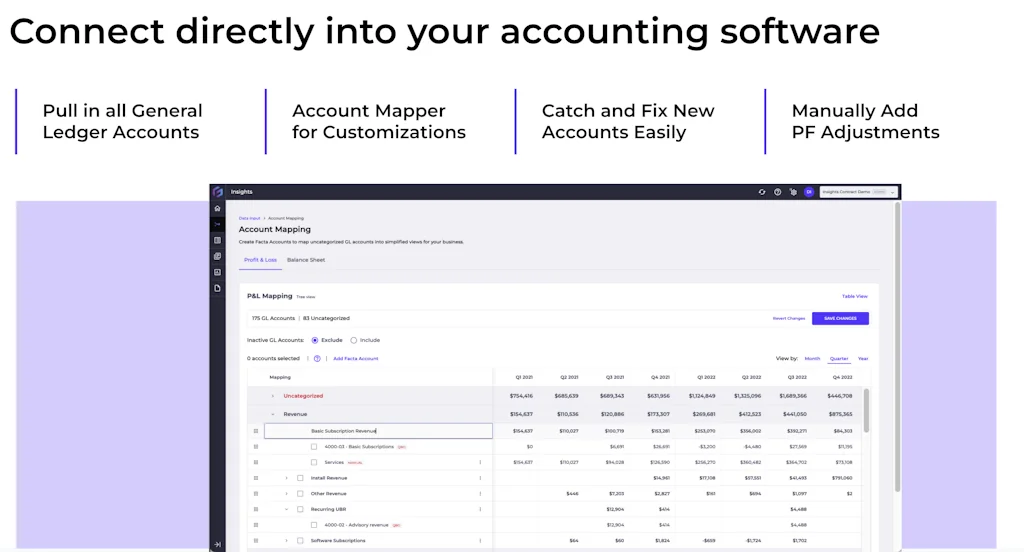
Task: Open the table-style sidebar icon below Data Input
Action: [217, 240]
